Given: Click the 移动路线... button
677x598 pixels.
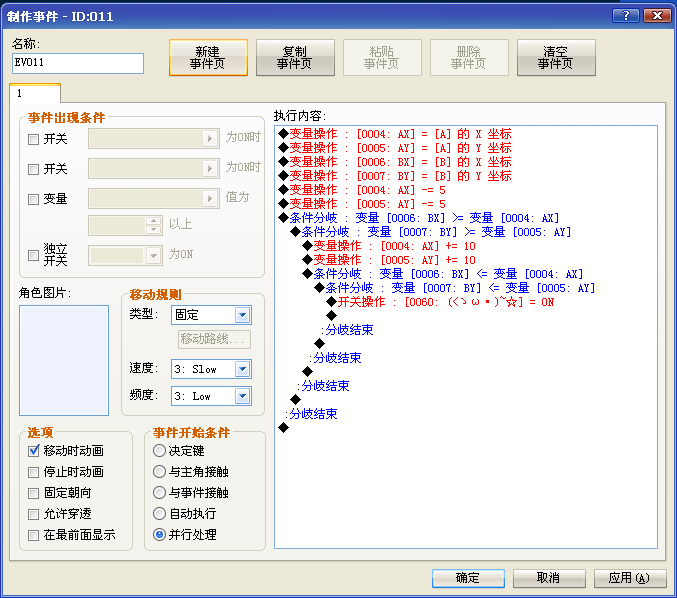Looking at the screenshot, I should tap(214, 339).
